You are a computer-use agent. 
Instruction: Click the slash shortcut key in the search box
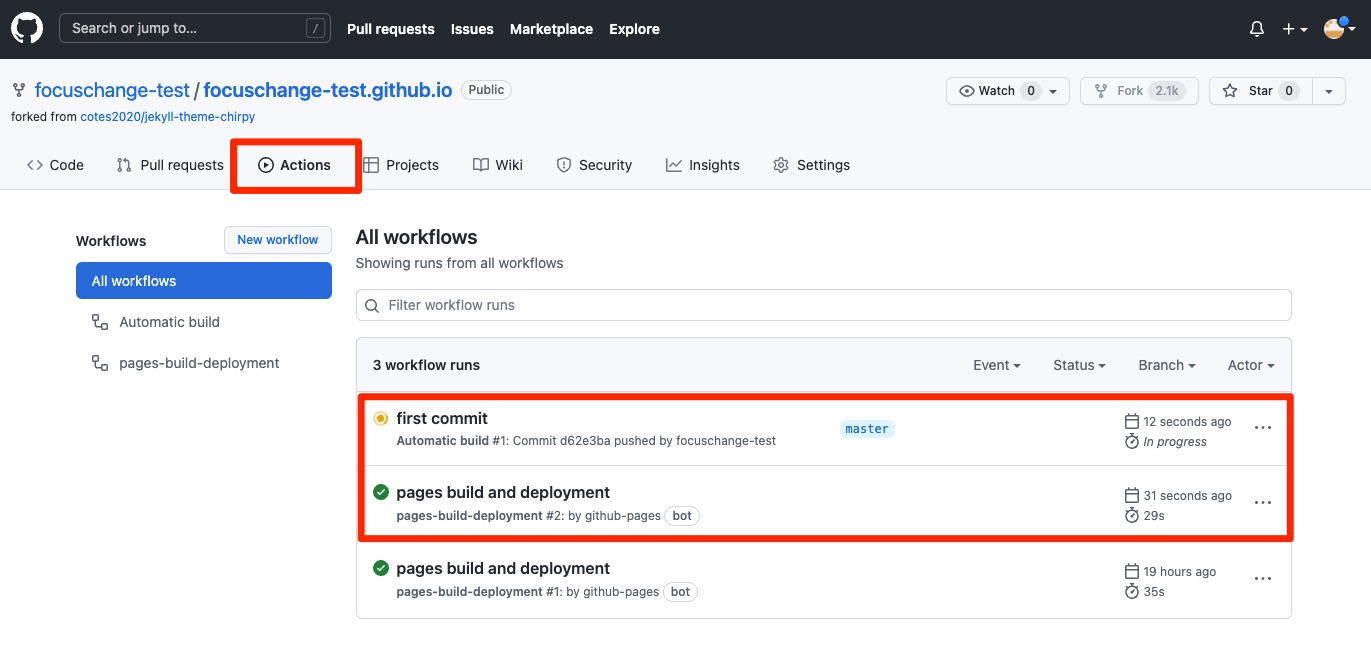point(317,29)
